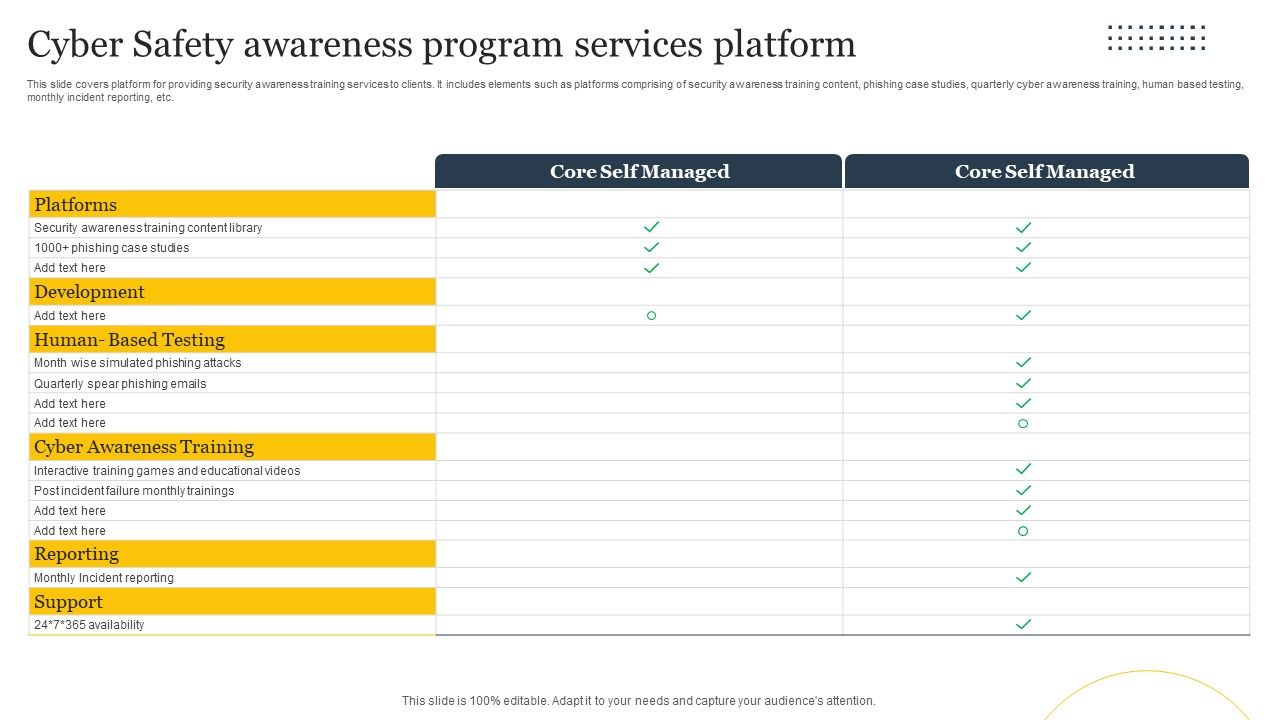The image size is (1280, 720).
Task: Click 'Post incident failure monthly trainings' label
Action: coord(134,491)
